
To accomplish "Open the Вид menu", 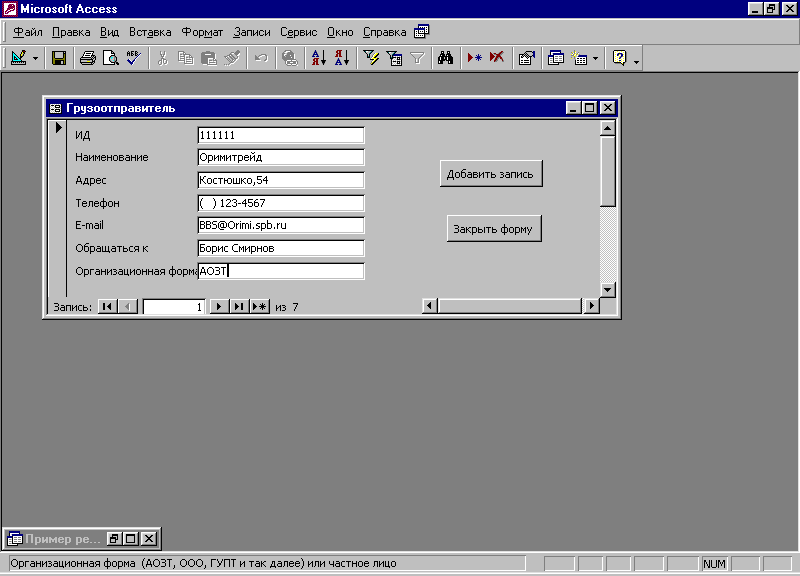I will (x=109, y=32).
